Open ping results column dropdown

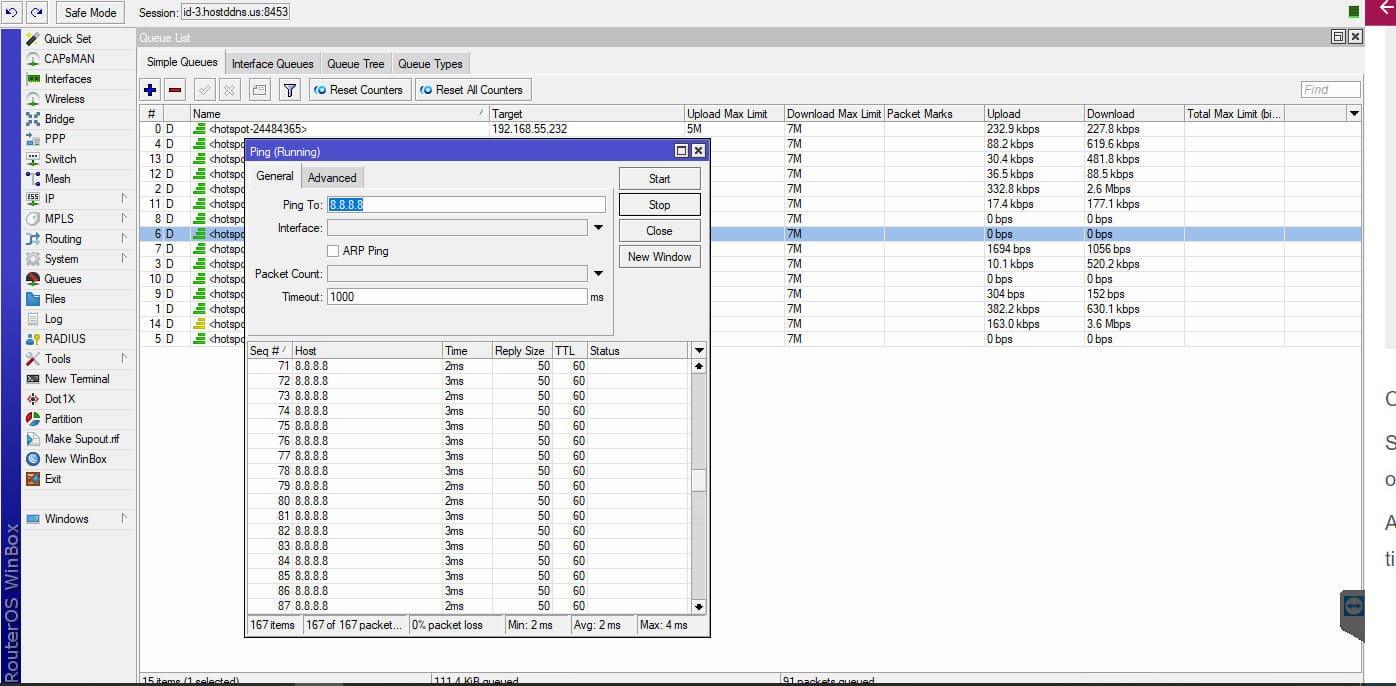pyautogui.click(x=699, y=351)
